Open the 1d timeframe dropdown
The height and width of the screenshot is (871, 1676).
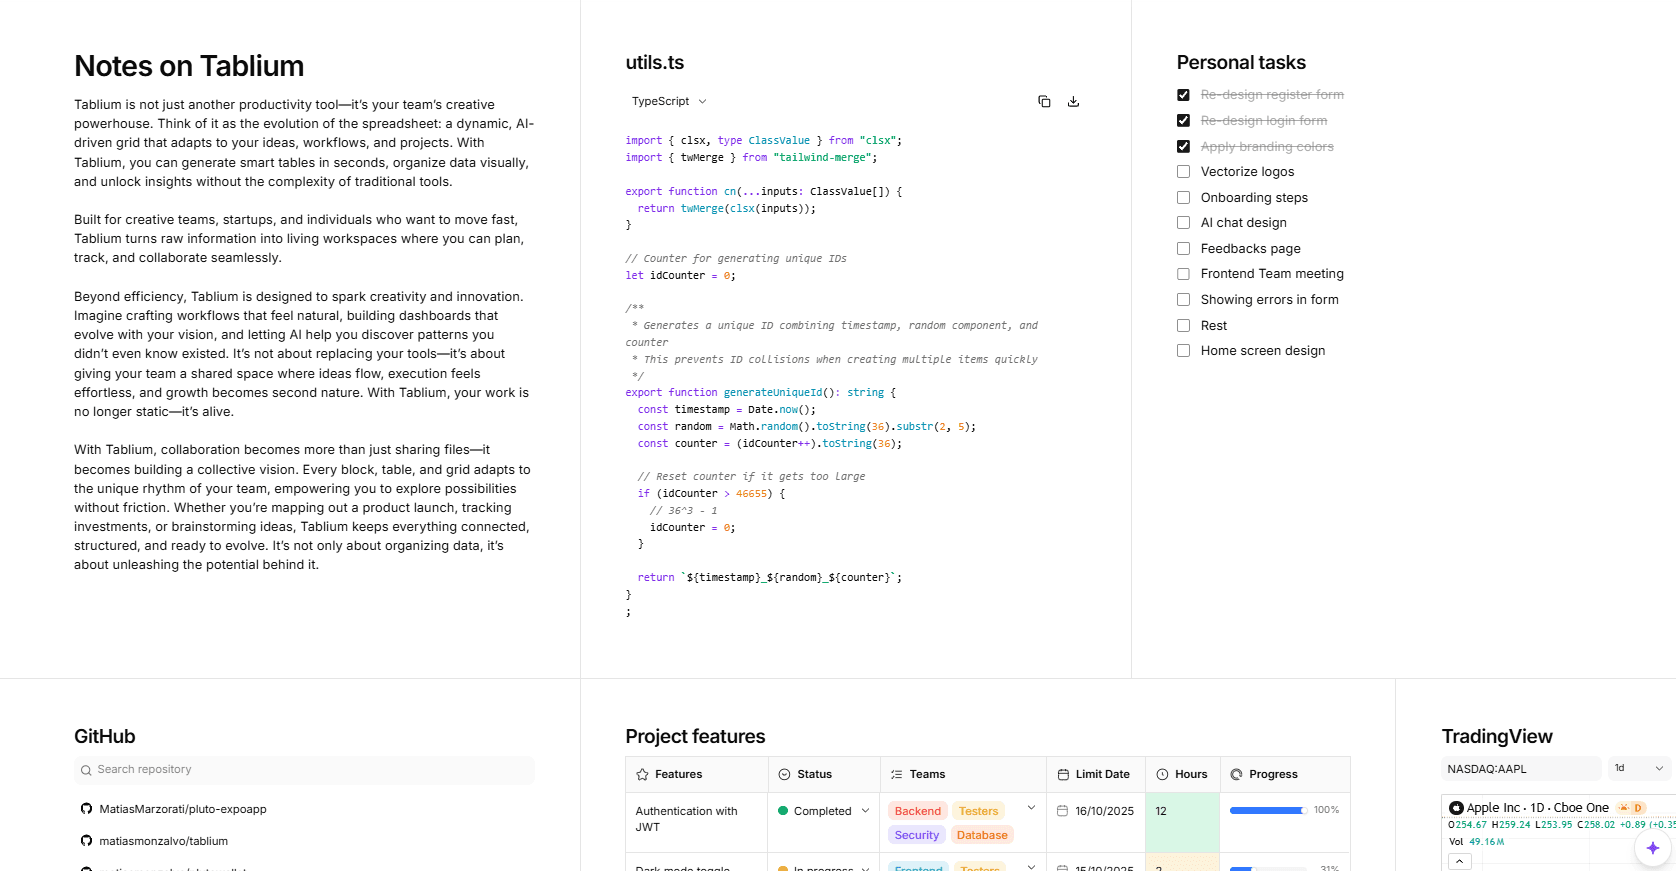point(1638,768)
